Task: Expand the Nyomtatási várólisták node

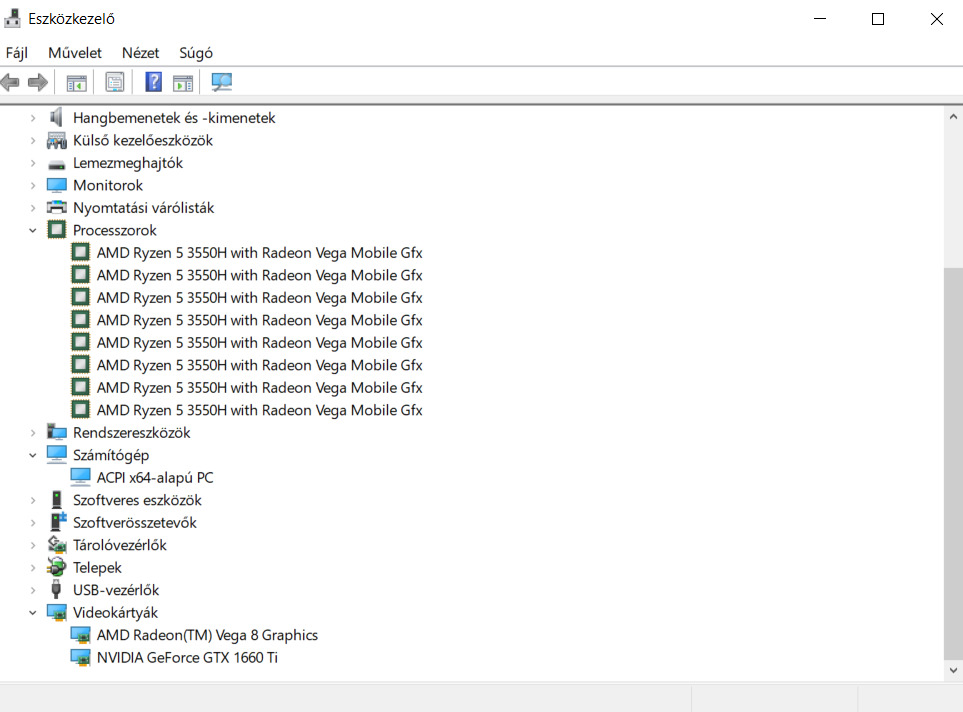Action: pos(33,208)
